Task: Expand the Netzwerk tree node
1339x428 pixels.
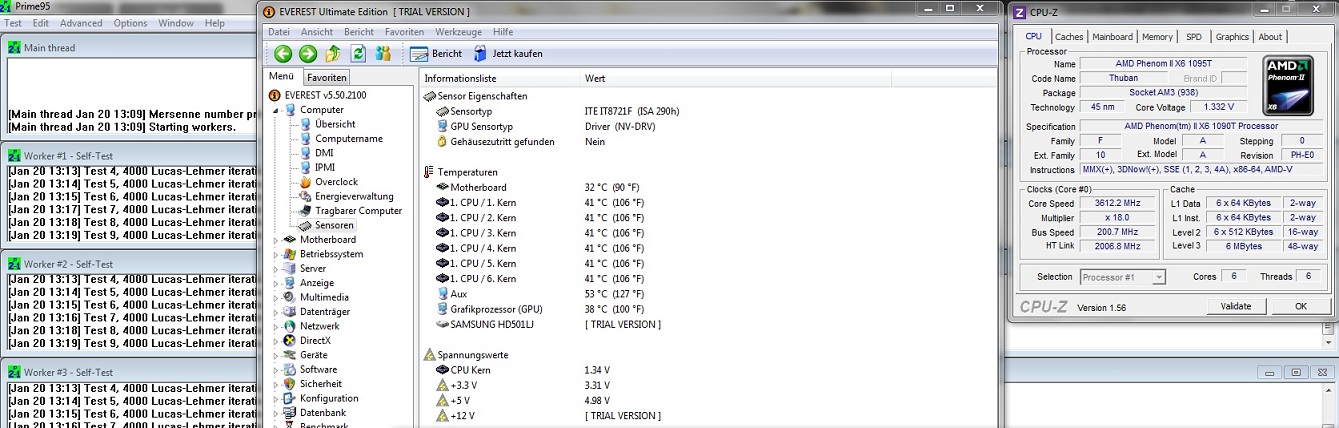Action: point(276,326)
